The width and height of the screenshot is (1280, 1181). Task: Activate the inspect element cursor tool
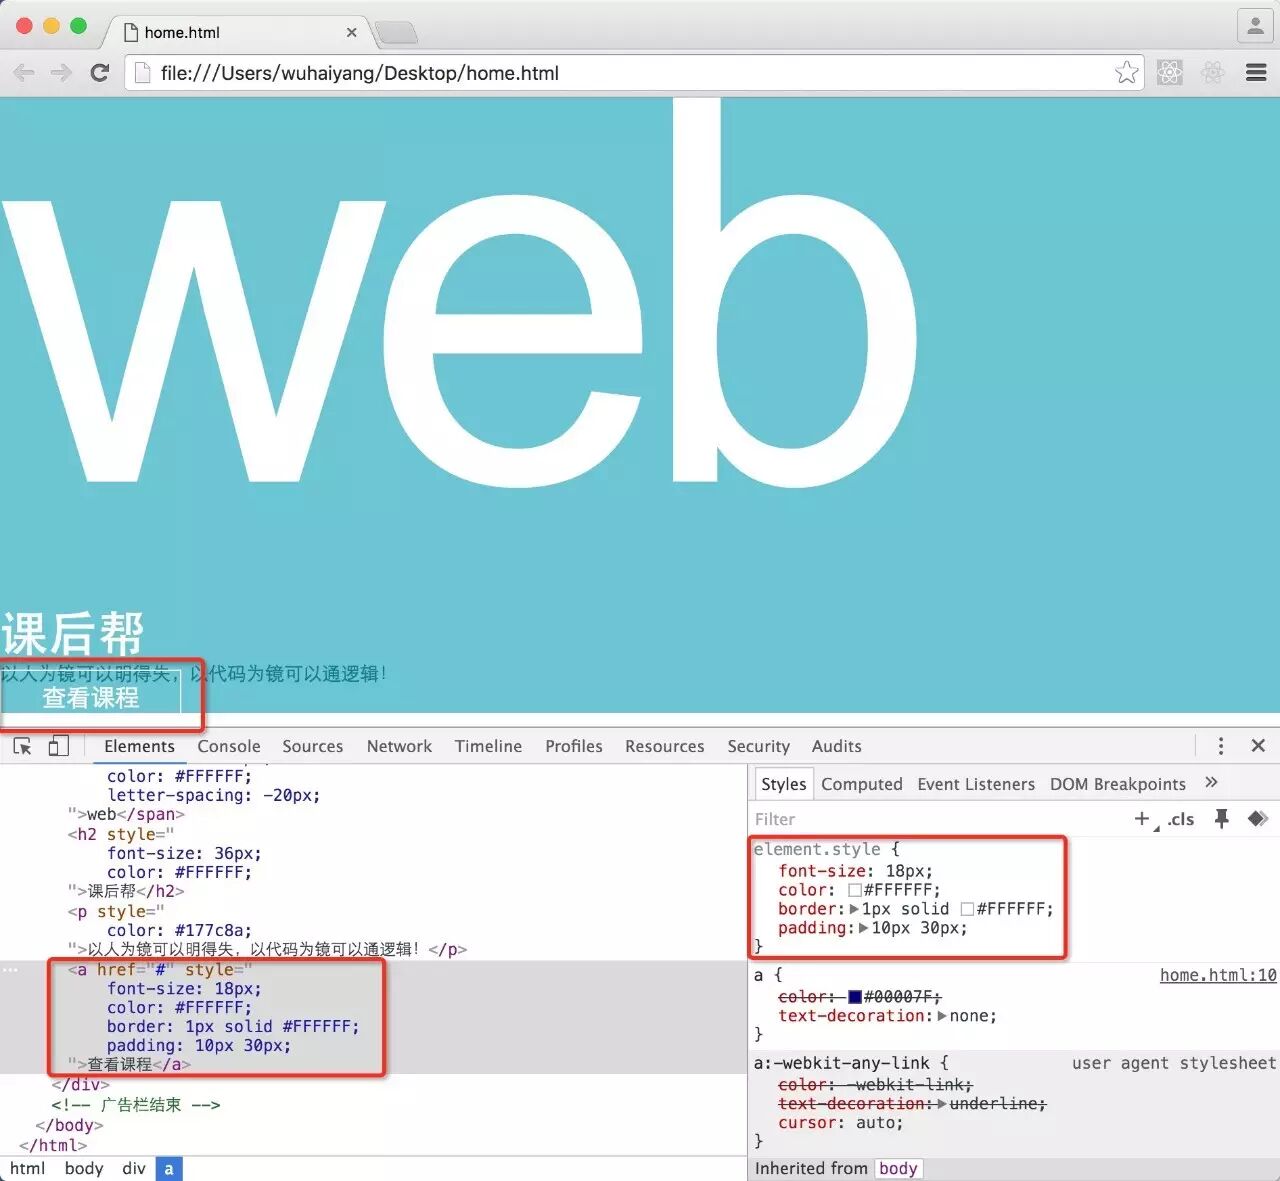click(22, 746)
